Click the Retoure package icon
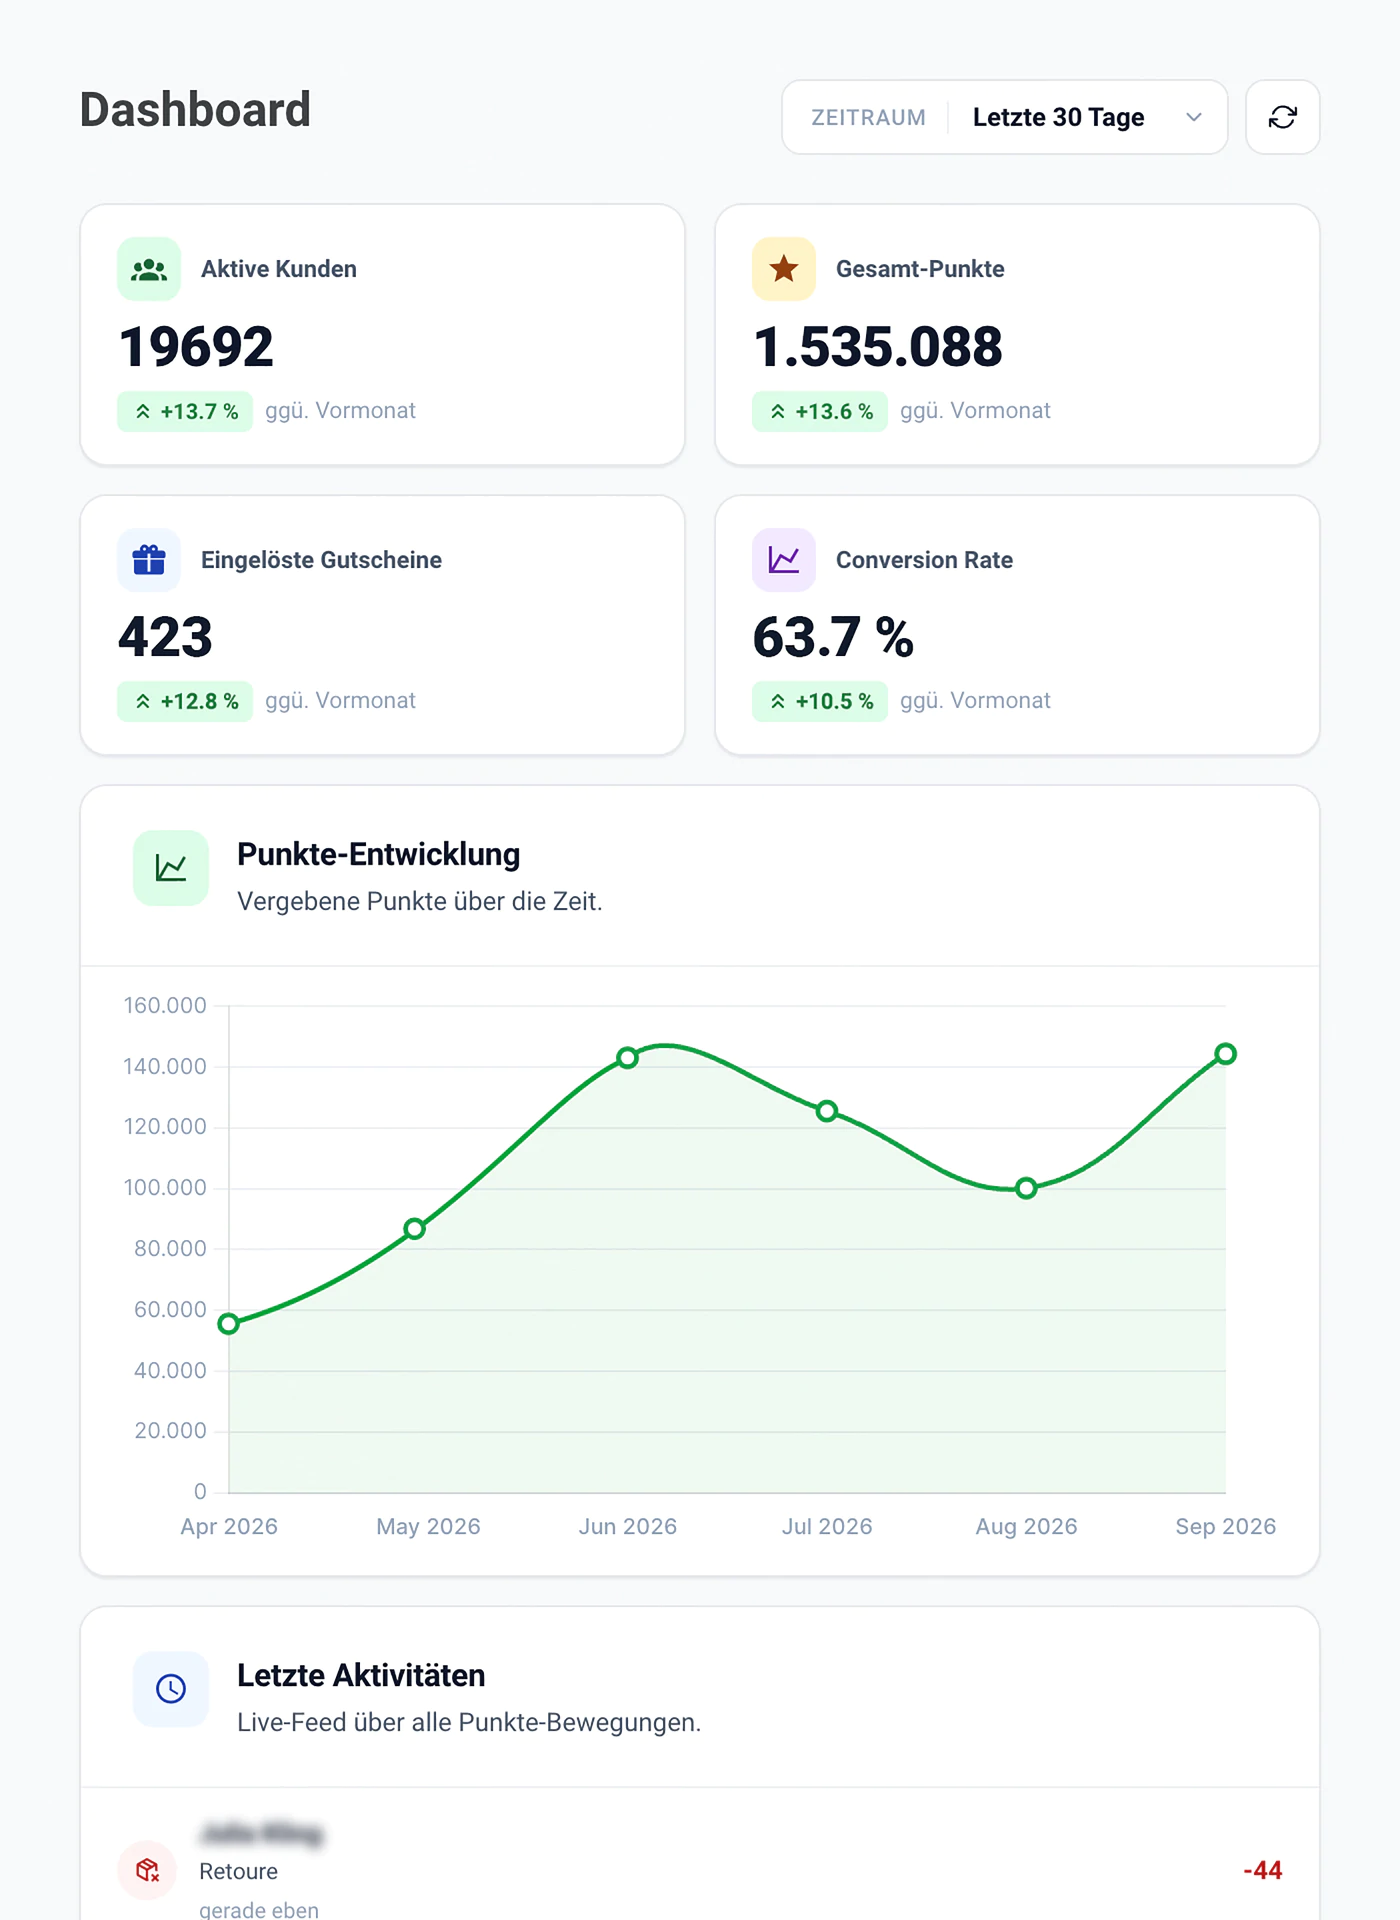 [x=148, y=1870]
